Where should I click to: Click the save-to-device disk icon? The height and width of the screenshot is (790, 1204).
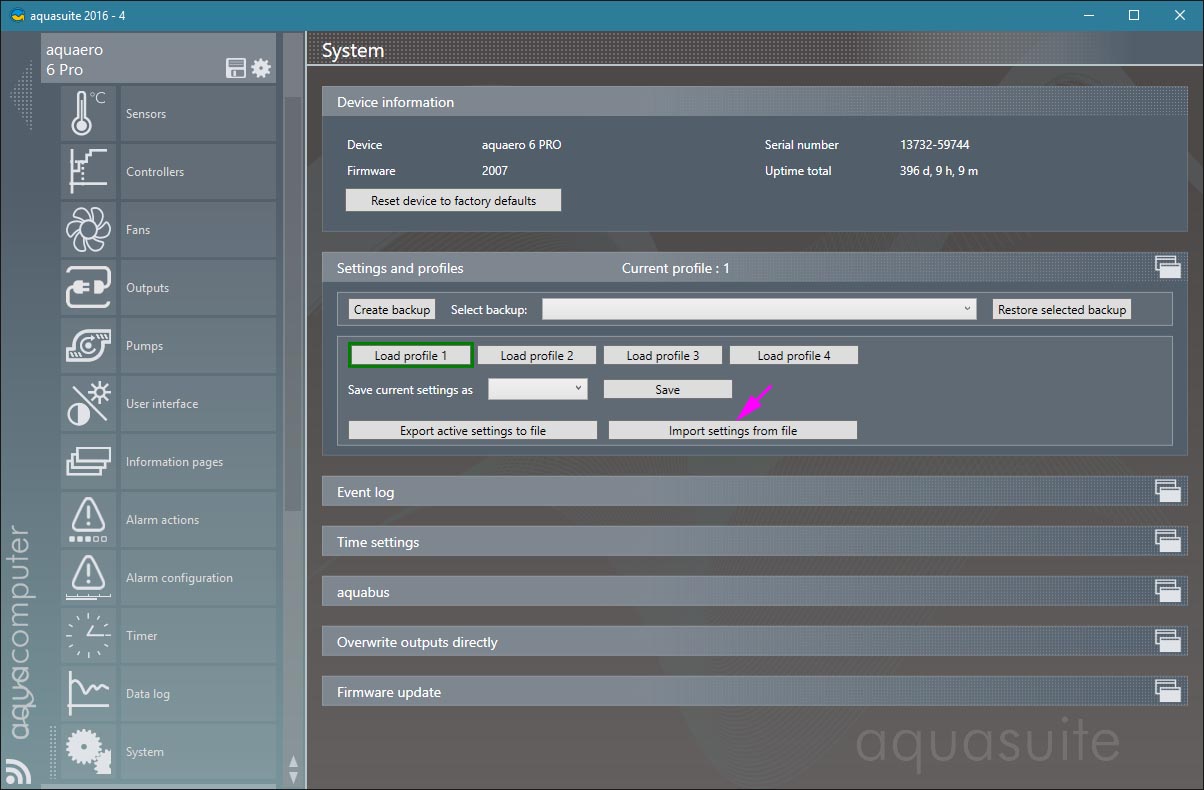point(236,68)
